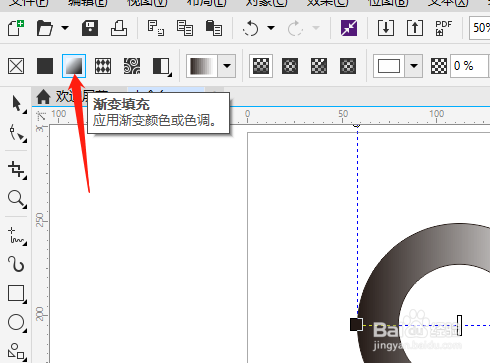Click the Cut icon
490x363 pixels.
(156, 28)
